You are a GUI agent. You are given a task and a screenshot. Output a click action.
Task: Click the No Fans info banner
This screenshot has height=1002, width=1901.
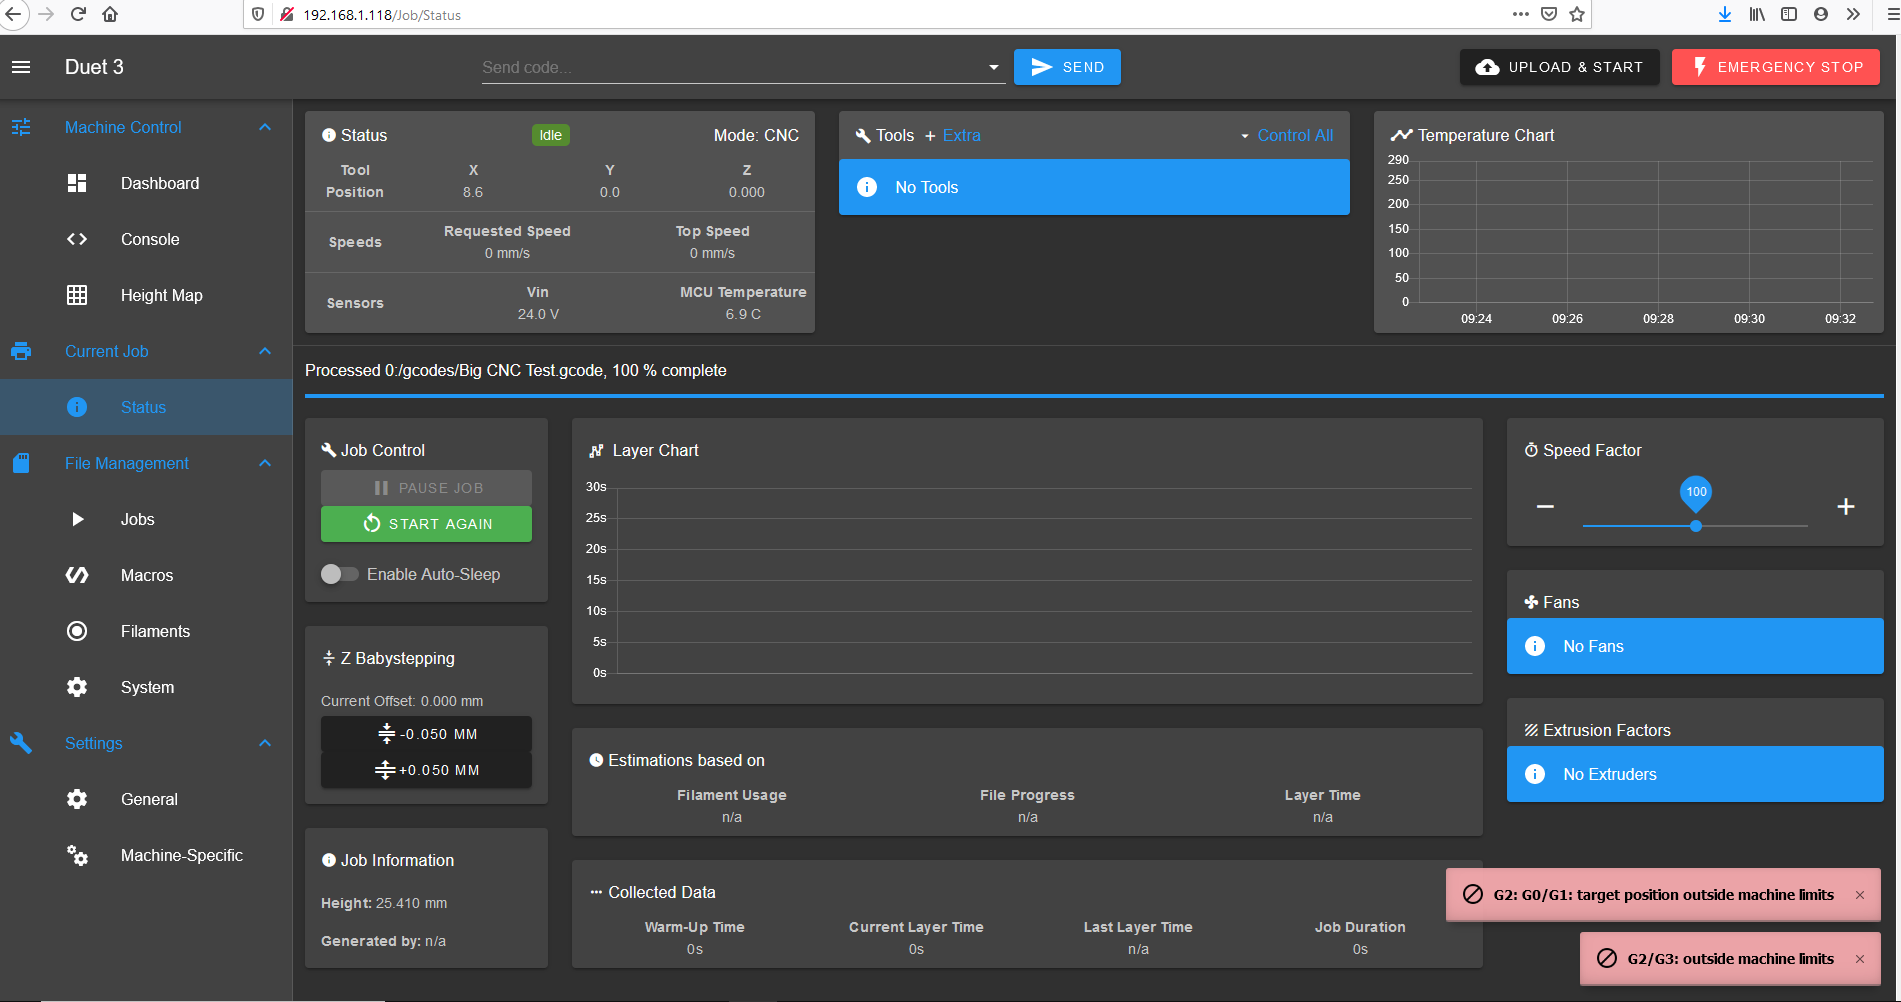tap(1695, 646)
